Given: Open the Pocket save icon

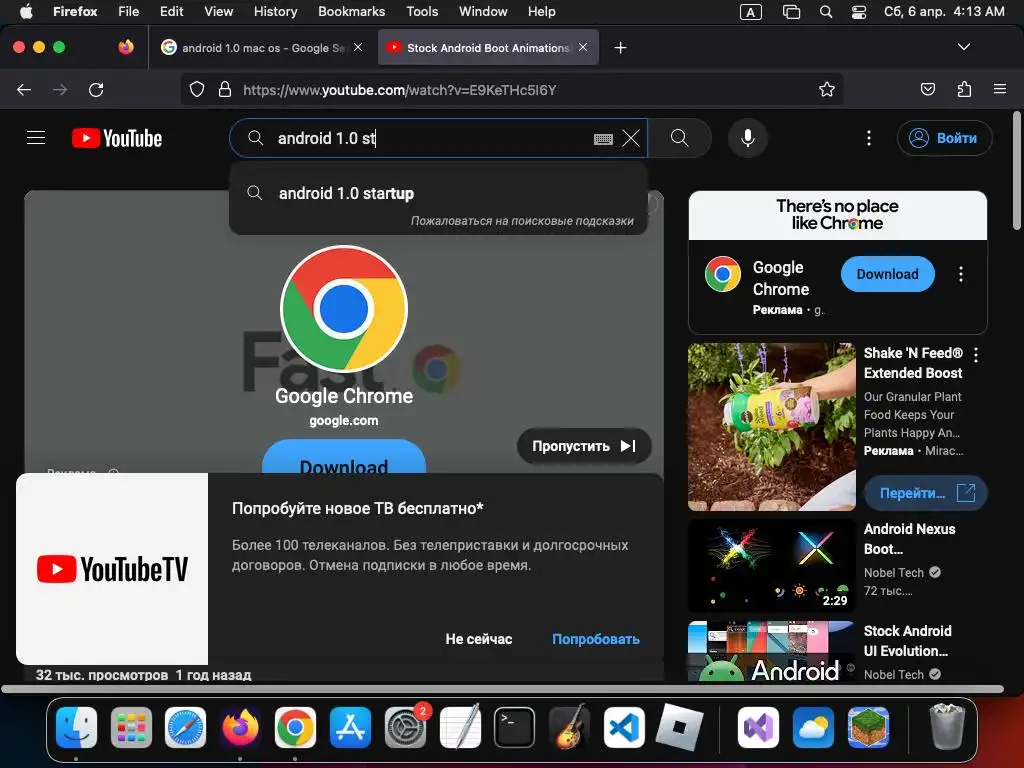Looking at the screenshot, I should click(x=928, y=89).
